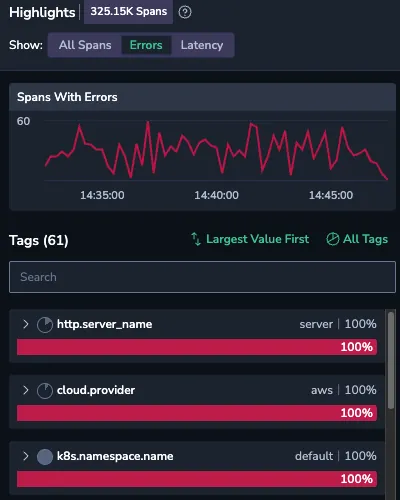Click the Spans With Errors line chart
Viewport: 400px width, 500px height.
[x=216, y=150]
